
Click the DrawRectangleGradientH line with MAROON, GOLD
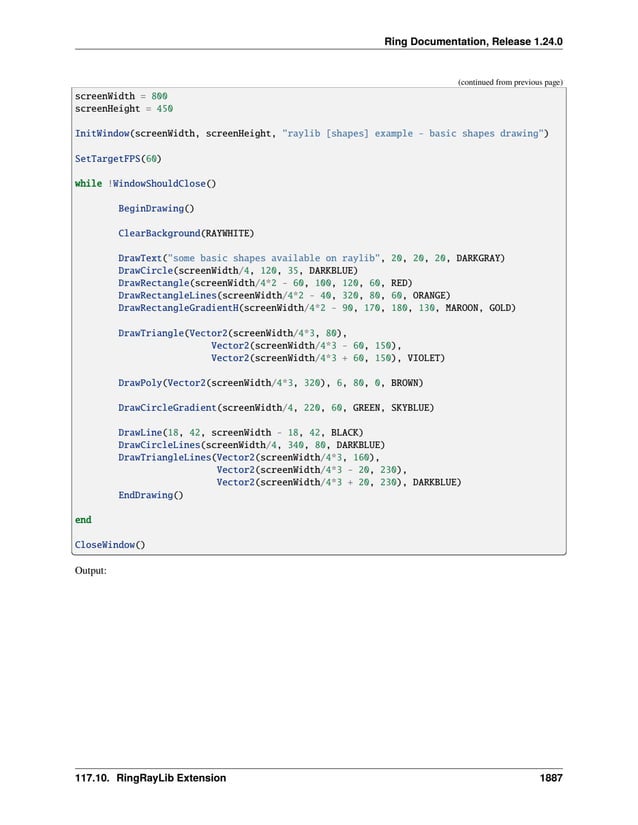coord(317,308)
